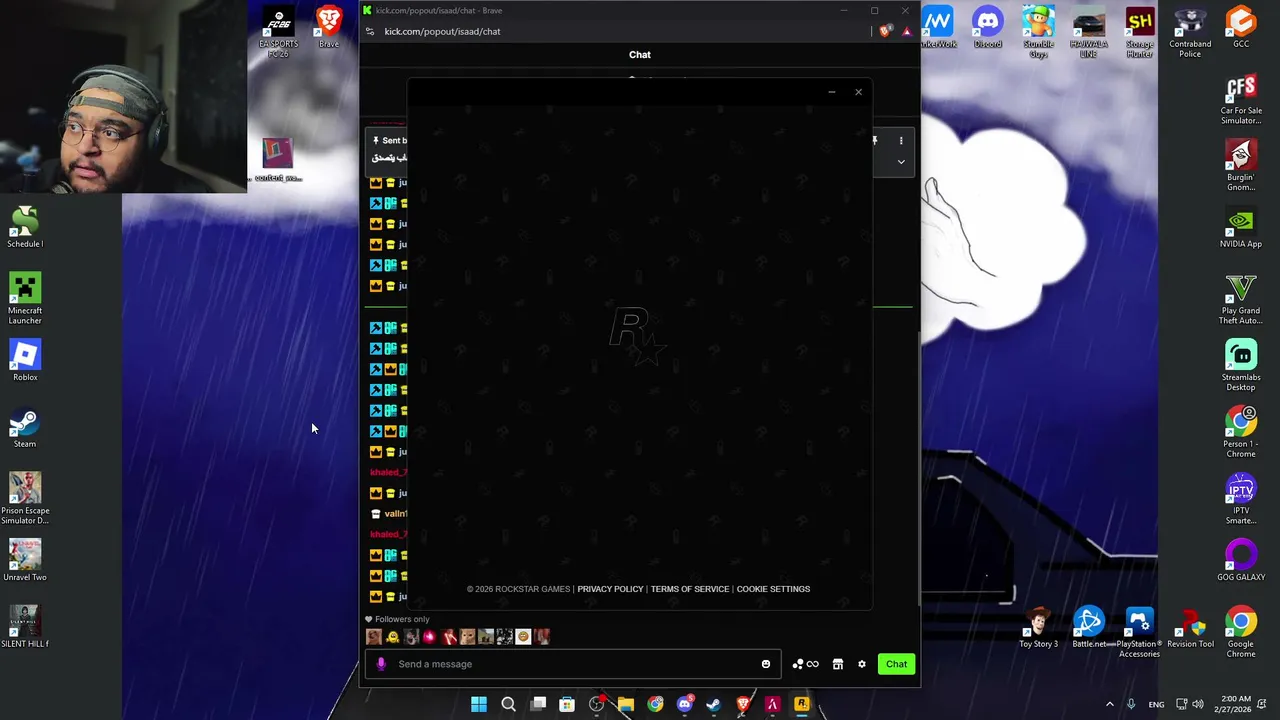Select the yellow smiley emote in emote row

[x=393, y=637]
